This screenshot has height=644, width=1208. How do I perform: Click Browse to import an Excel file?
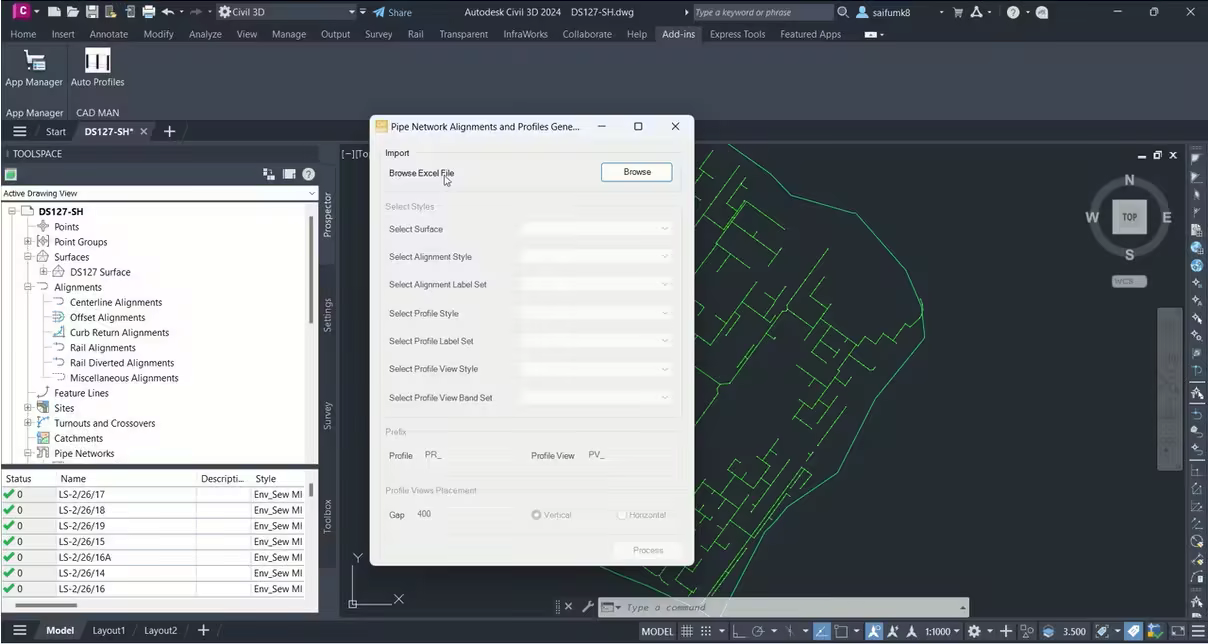point(636,172)
